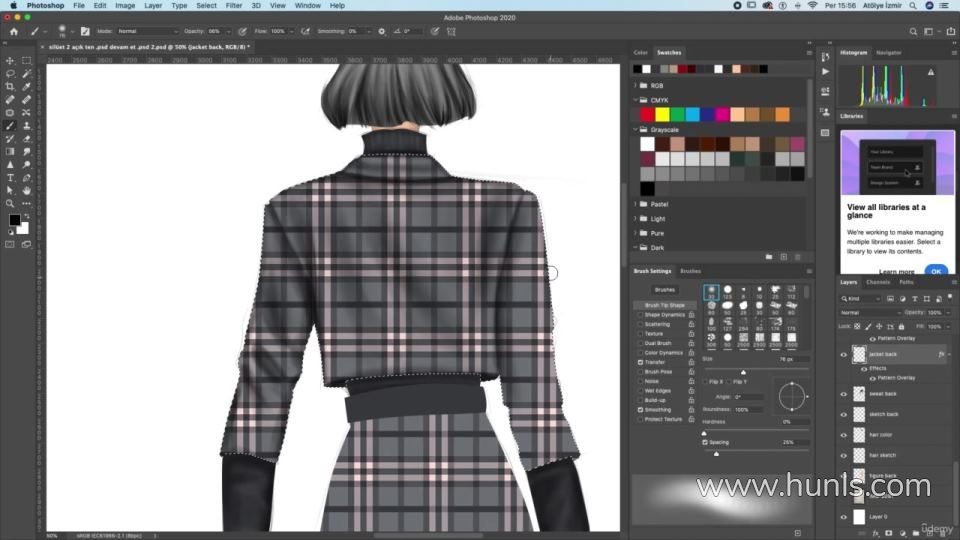
Task: Select the Move tool
Action: [10, 61]
